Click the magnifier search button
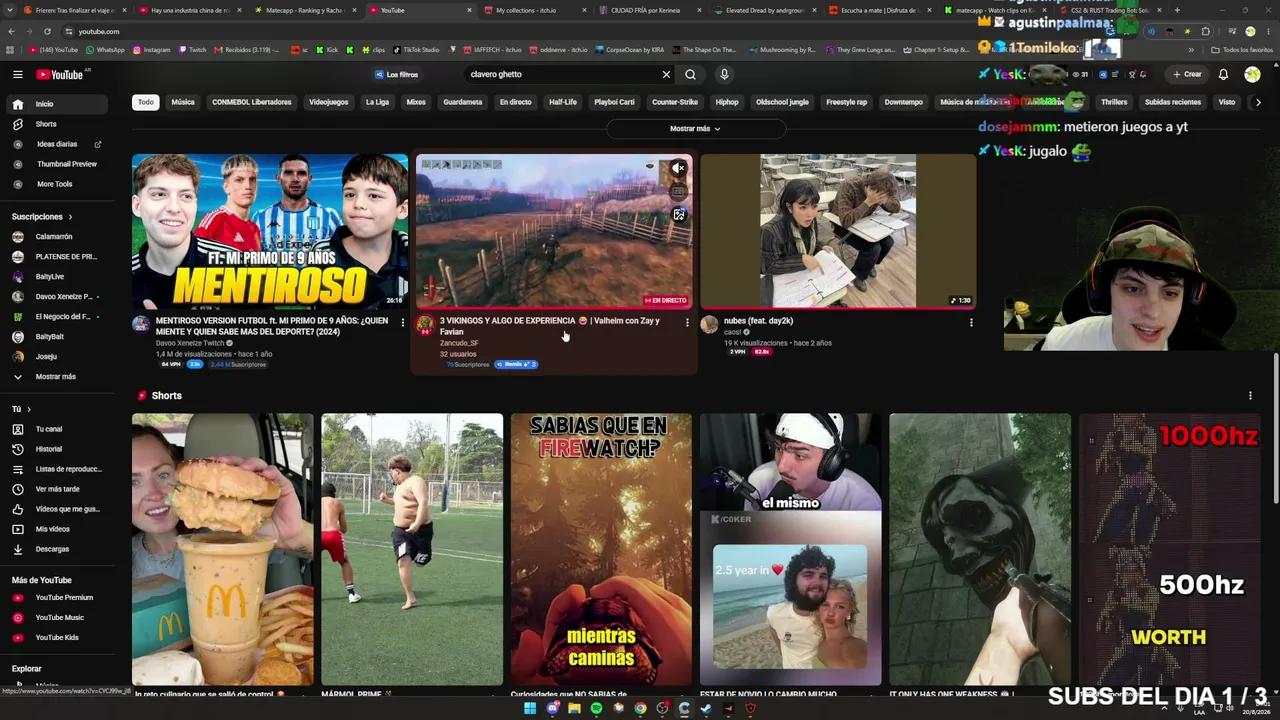 point(690,74)
